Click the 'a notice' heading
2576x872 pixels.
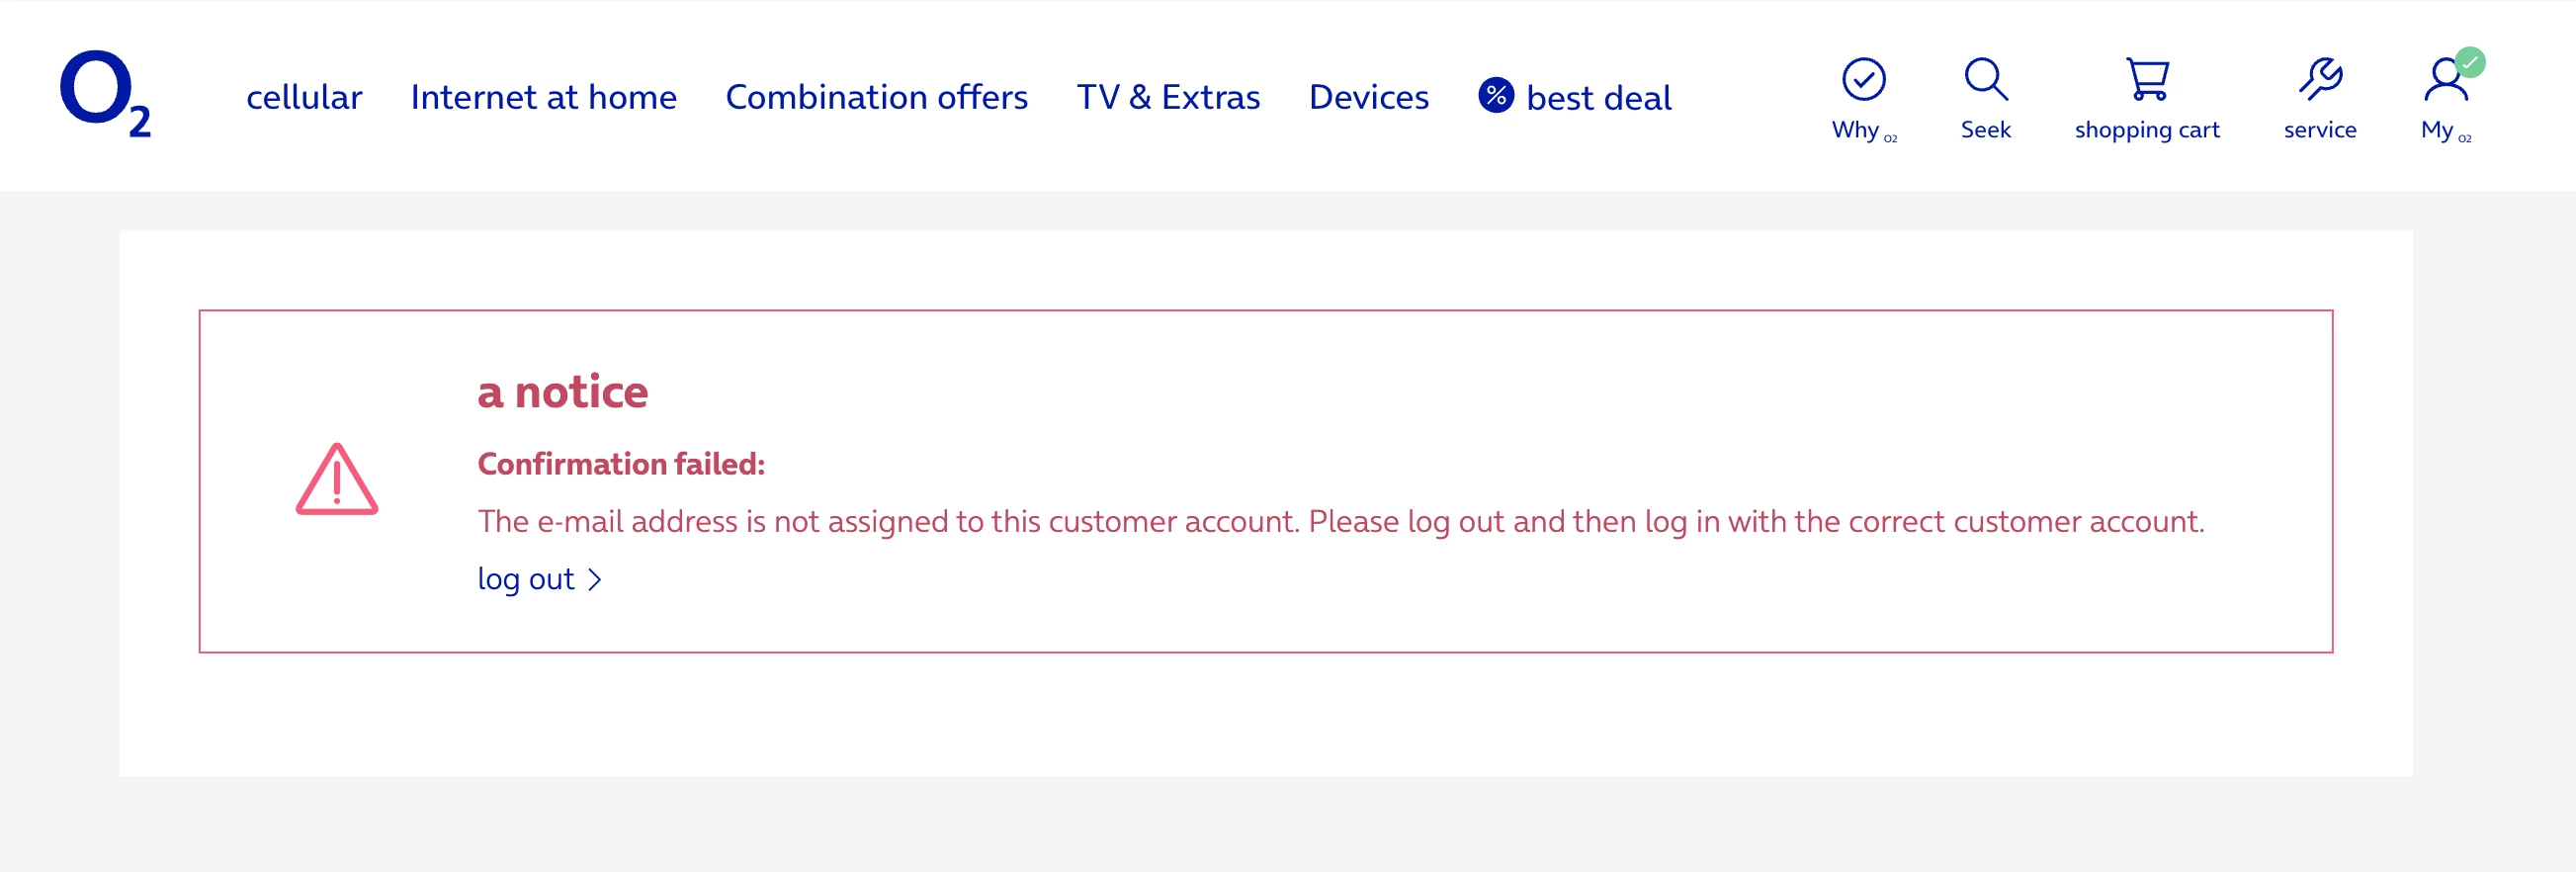[563, 391]
